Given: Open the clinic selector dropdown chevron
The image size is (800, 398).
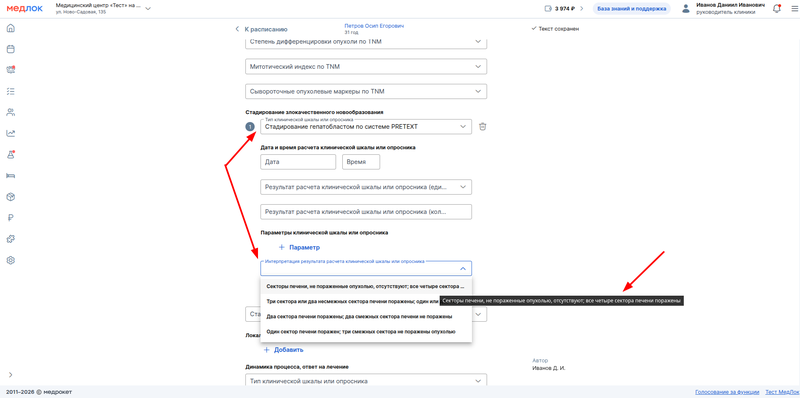Looking at the screenshot, I should coord(148,9).
